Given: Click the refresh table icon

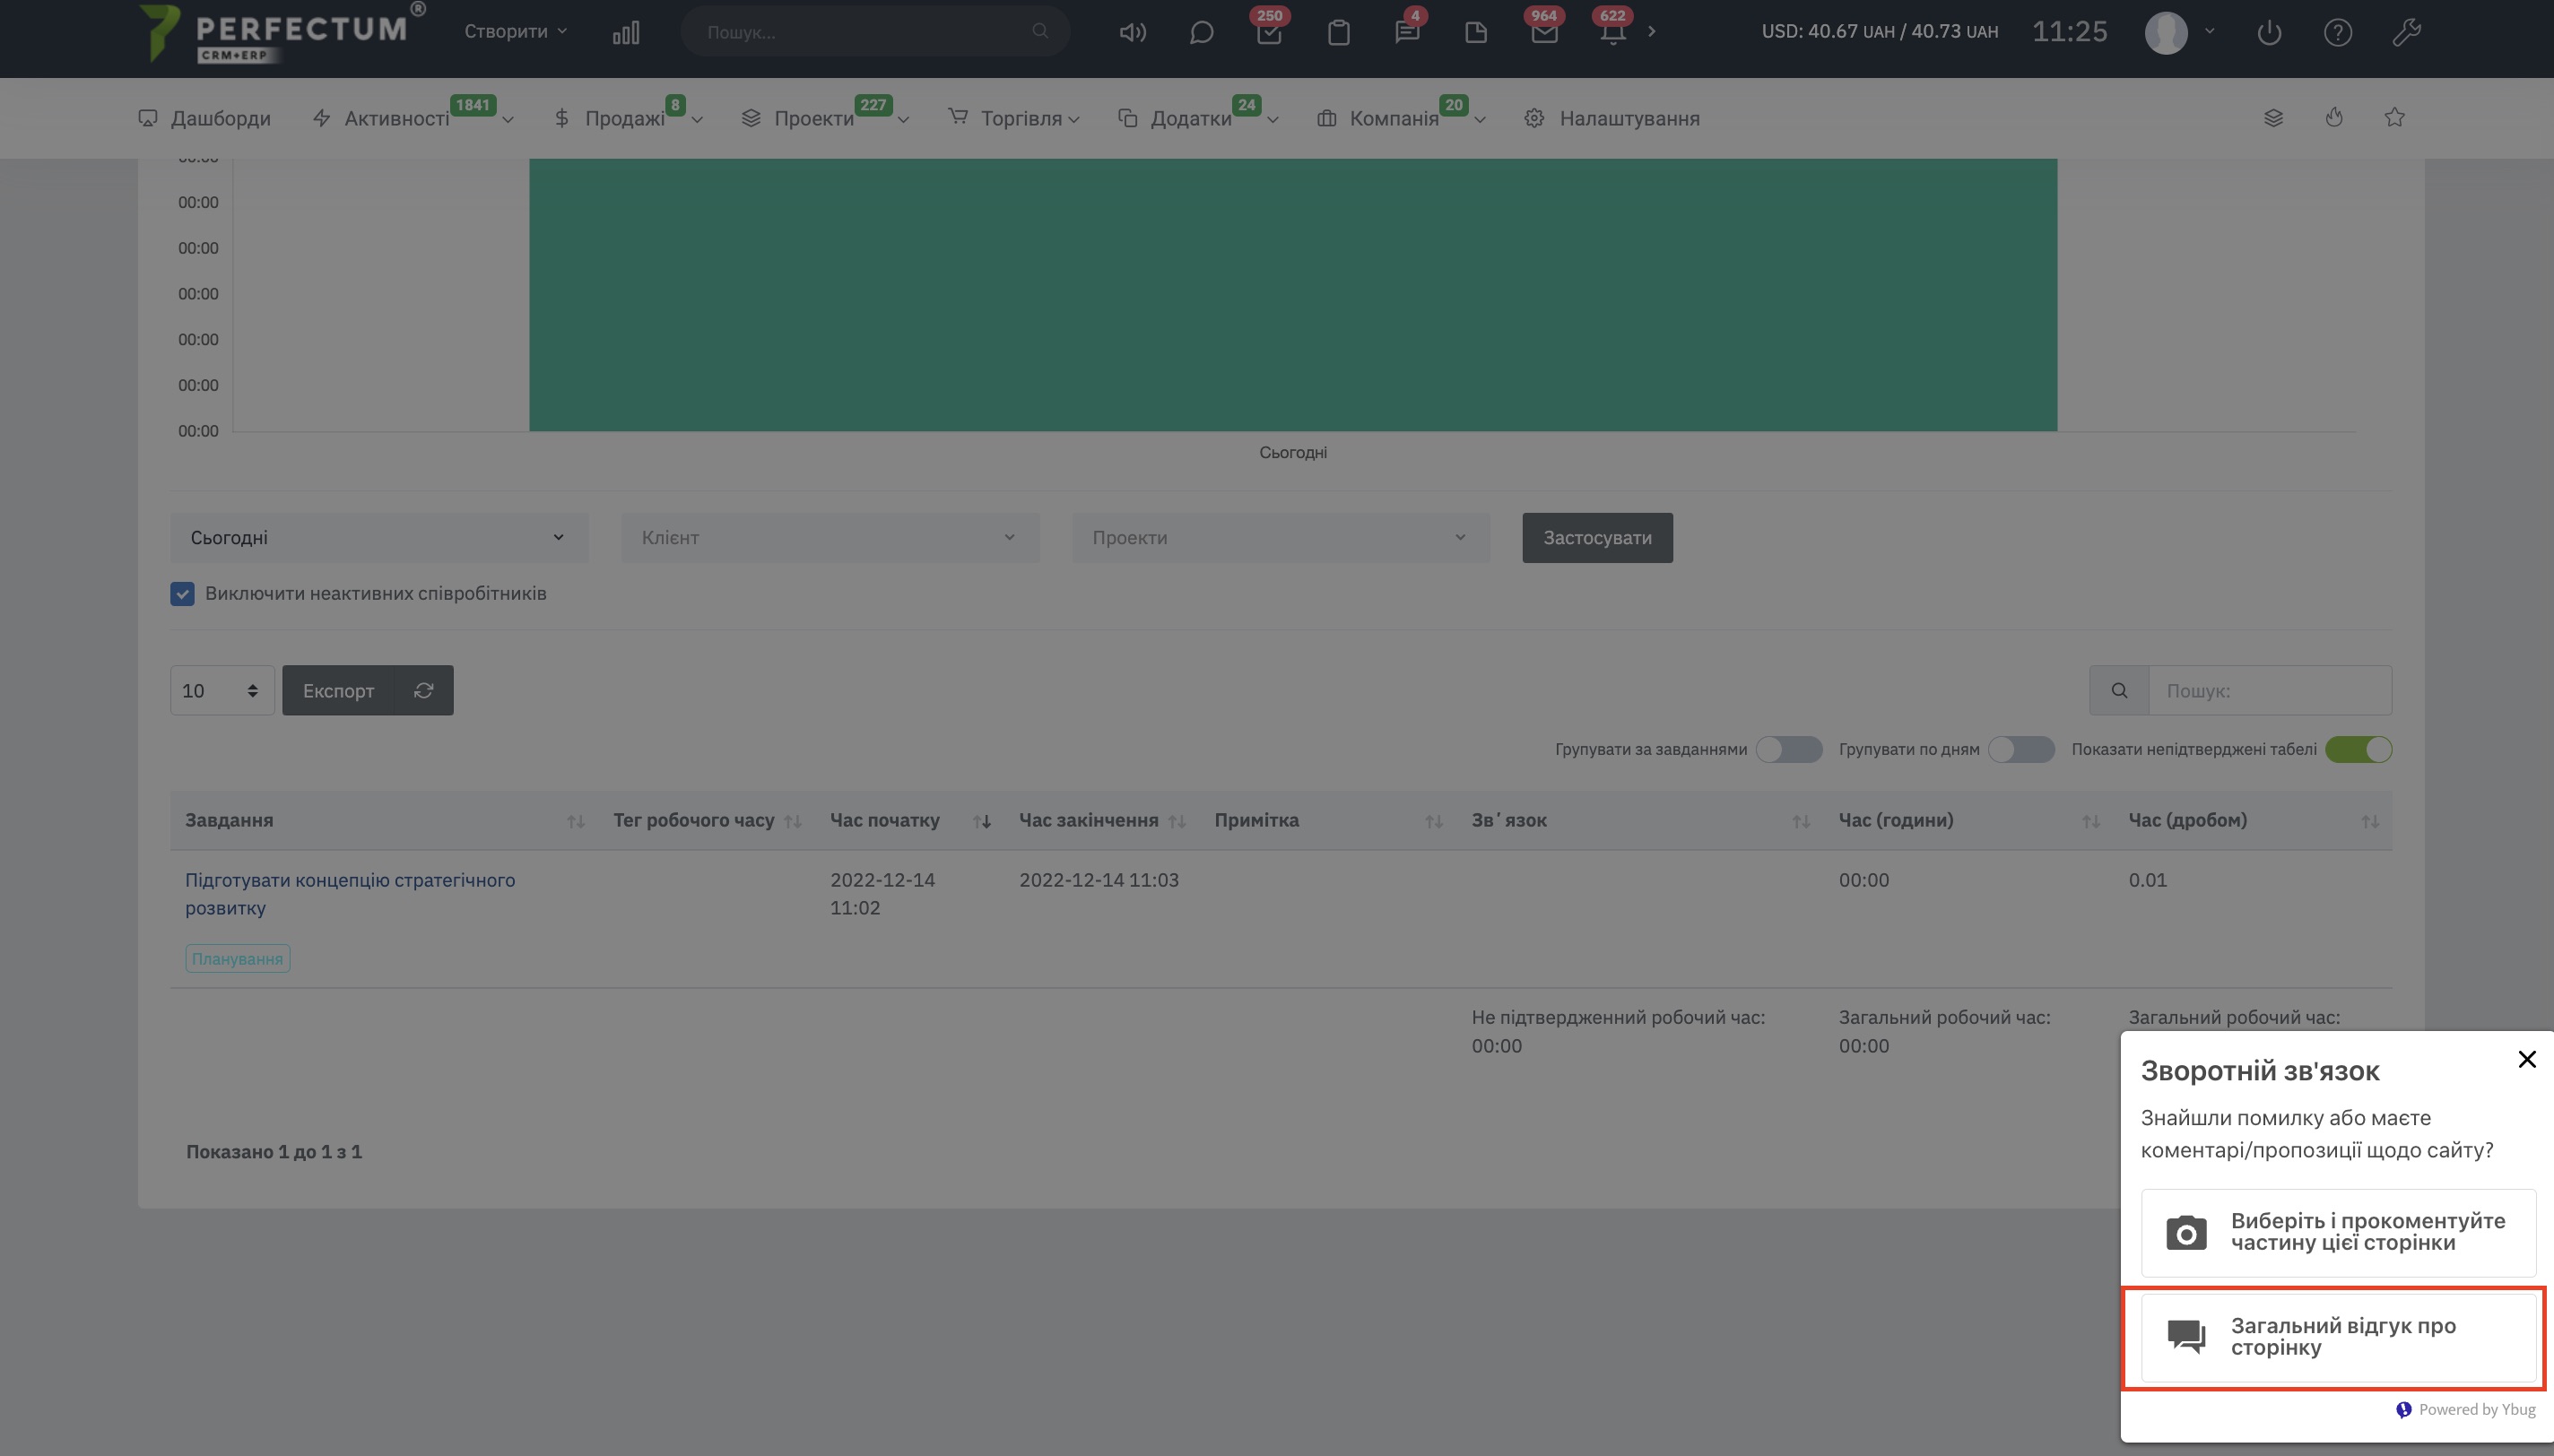Looking at the screenshot, I should point(424,690).
